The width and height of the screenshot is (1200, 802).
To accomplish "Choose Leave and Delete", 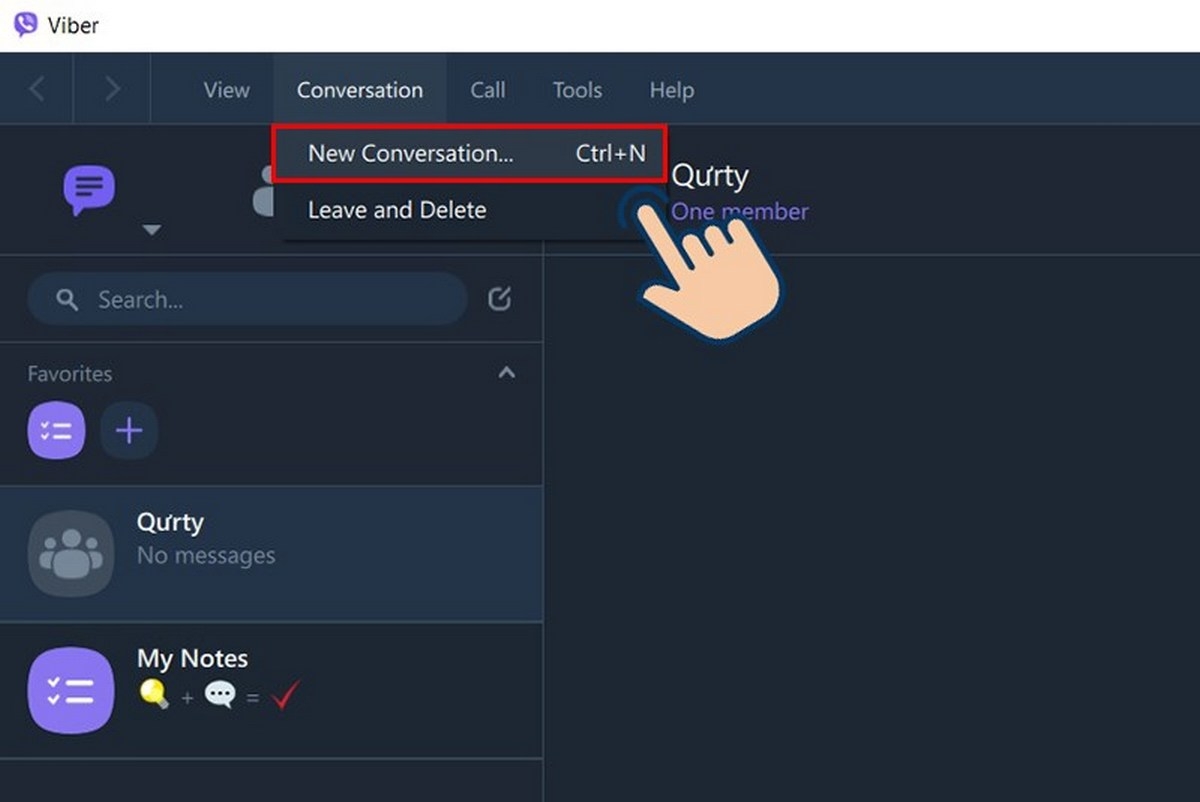I will click(x=397, y=210).
